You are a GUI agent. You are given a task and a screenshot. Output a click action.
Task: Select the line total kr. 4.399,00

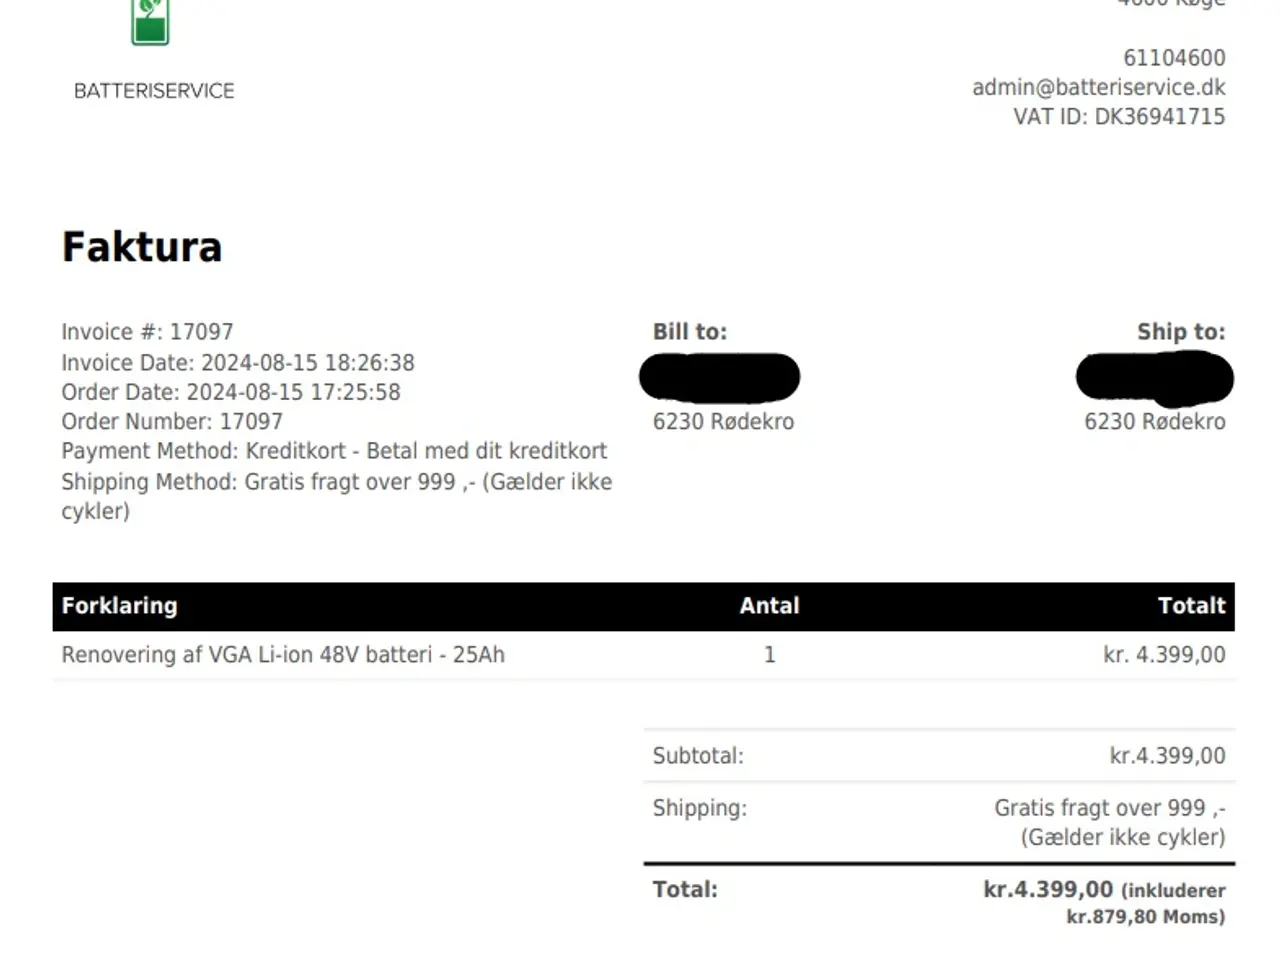(x=1165, y=655)
